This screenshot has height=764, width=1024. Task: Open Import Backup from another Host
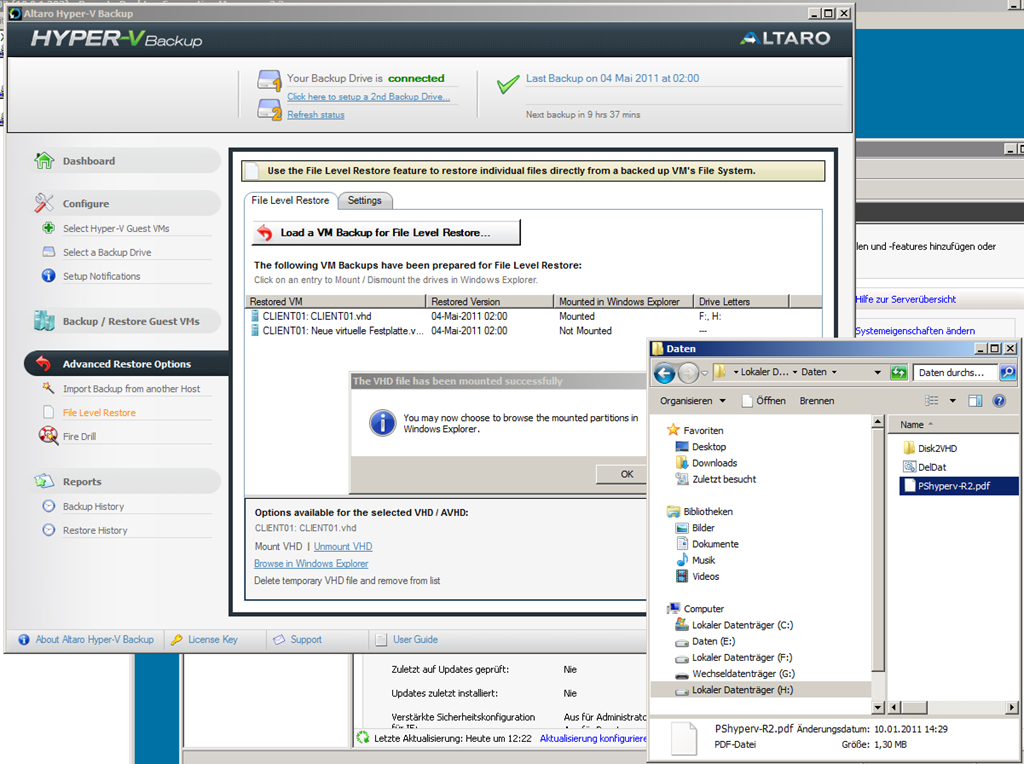[131, 389]
